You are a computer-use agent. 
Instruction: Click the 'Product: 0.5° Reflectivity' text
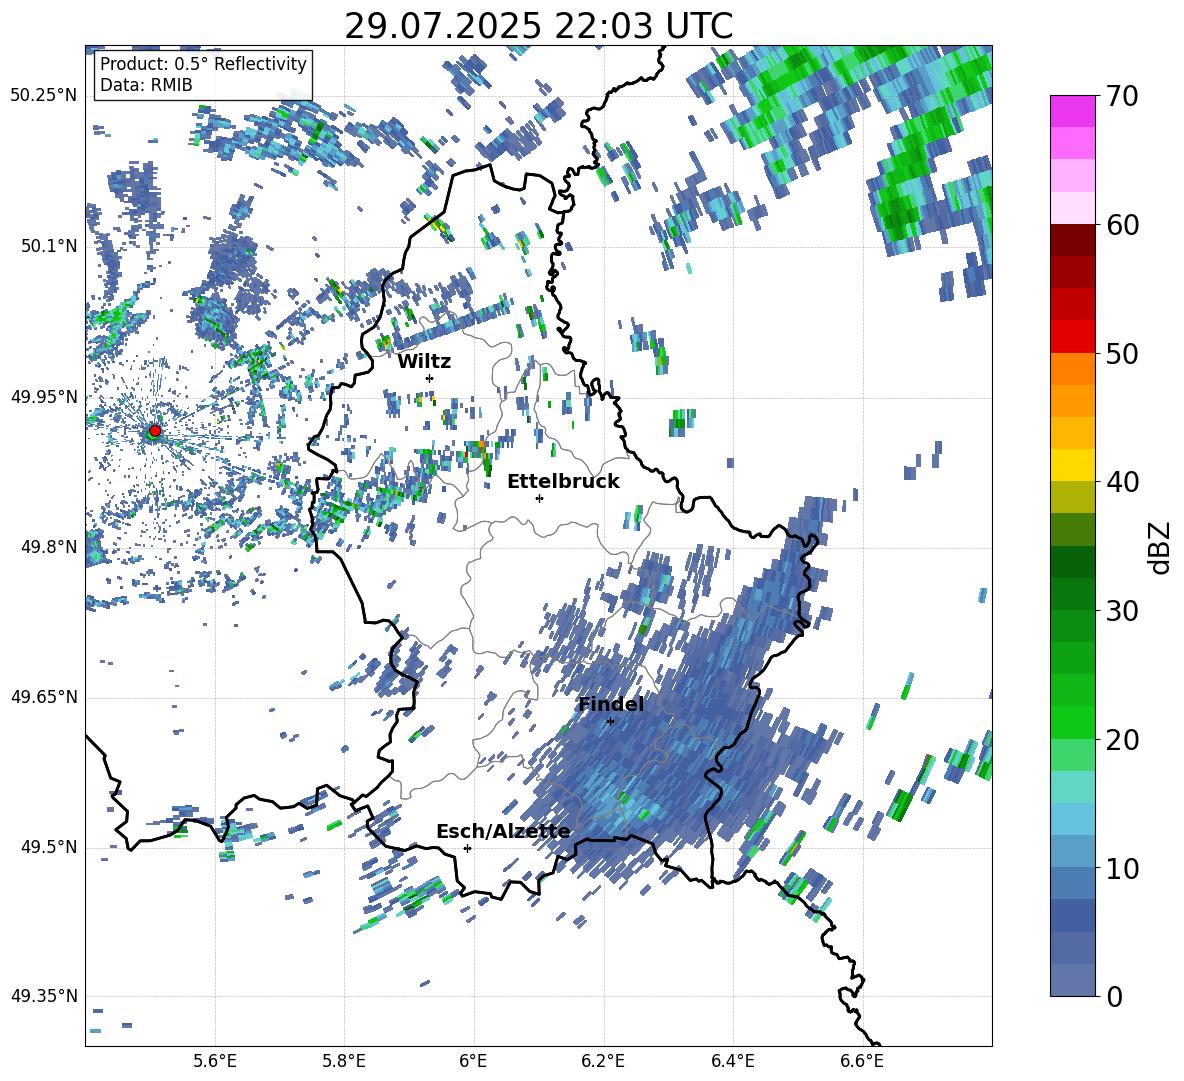(203, 63)
